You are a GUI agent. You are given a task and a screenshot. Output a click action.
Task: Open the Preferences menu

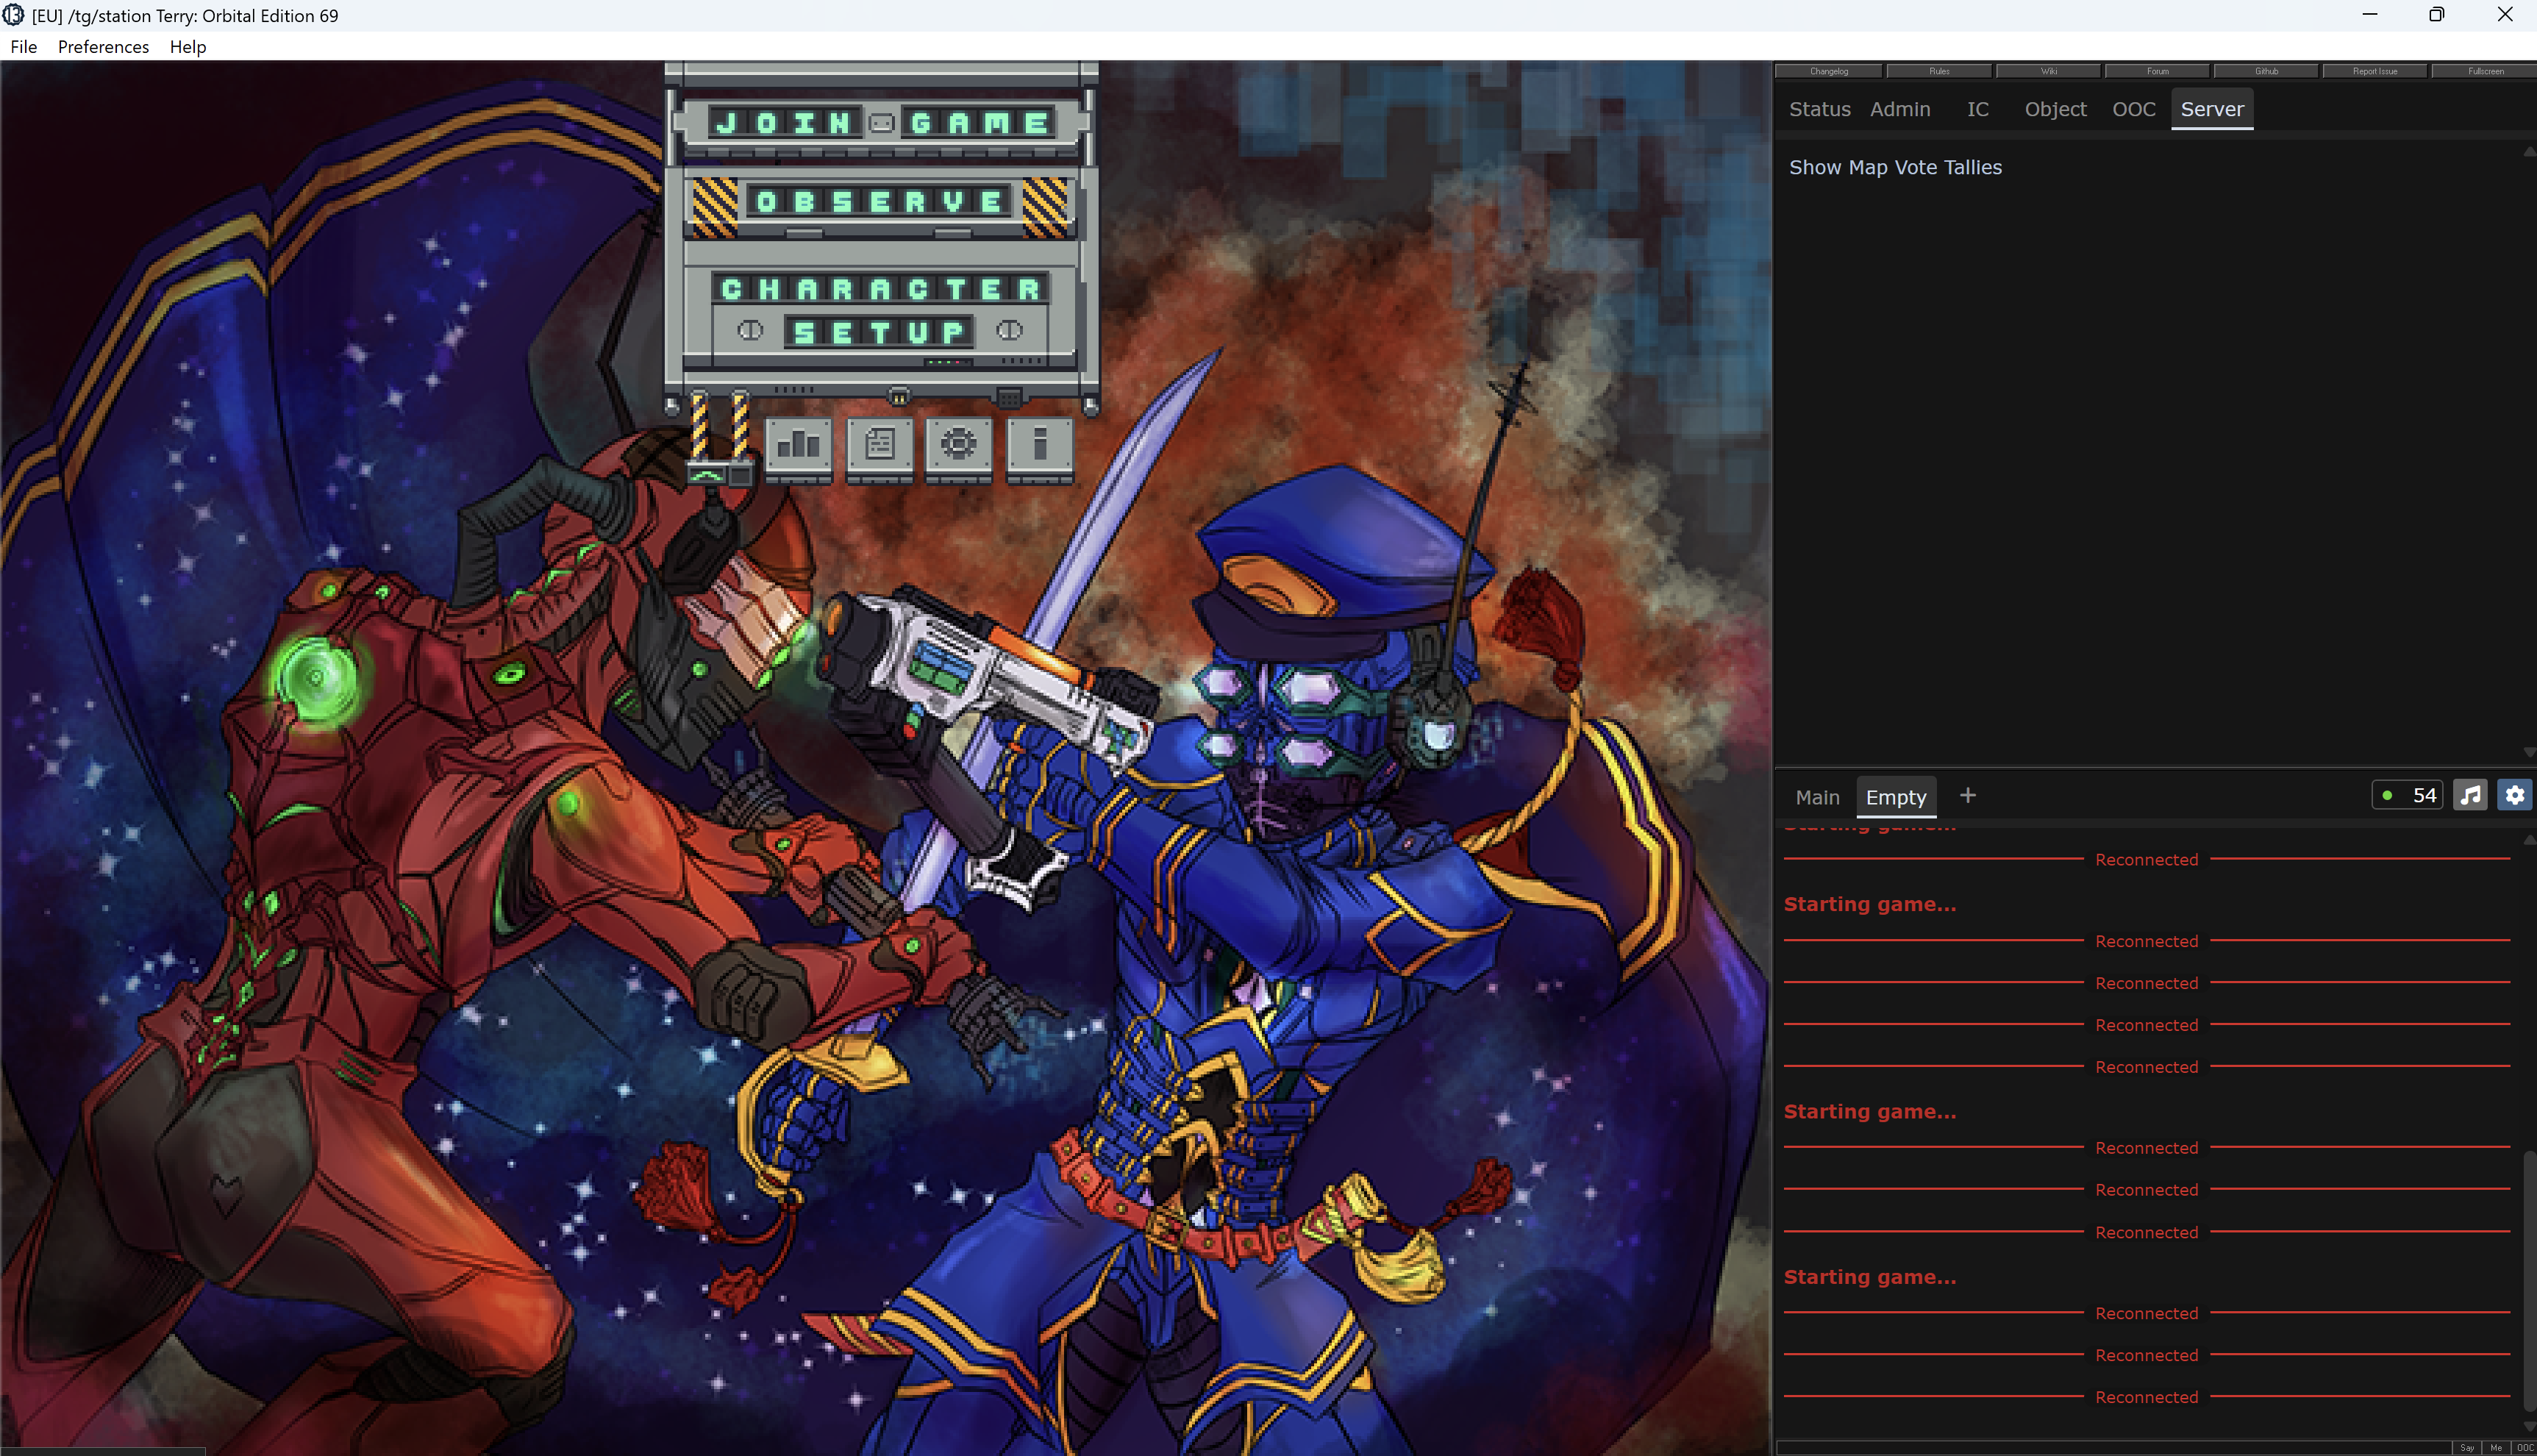click(103, 47)
